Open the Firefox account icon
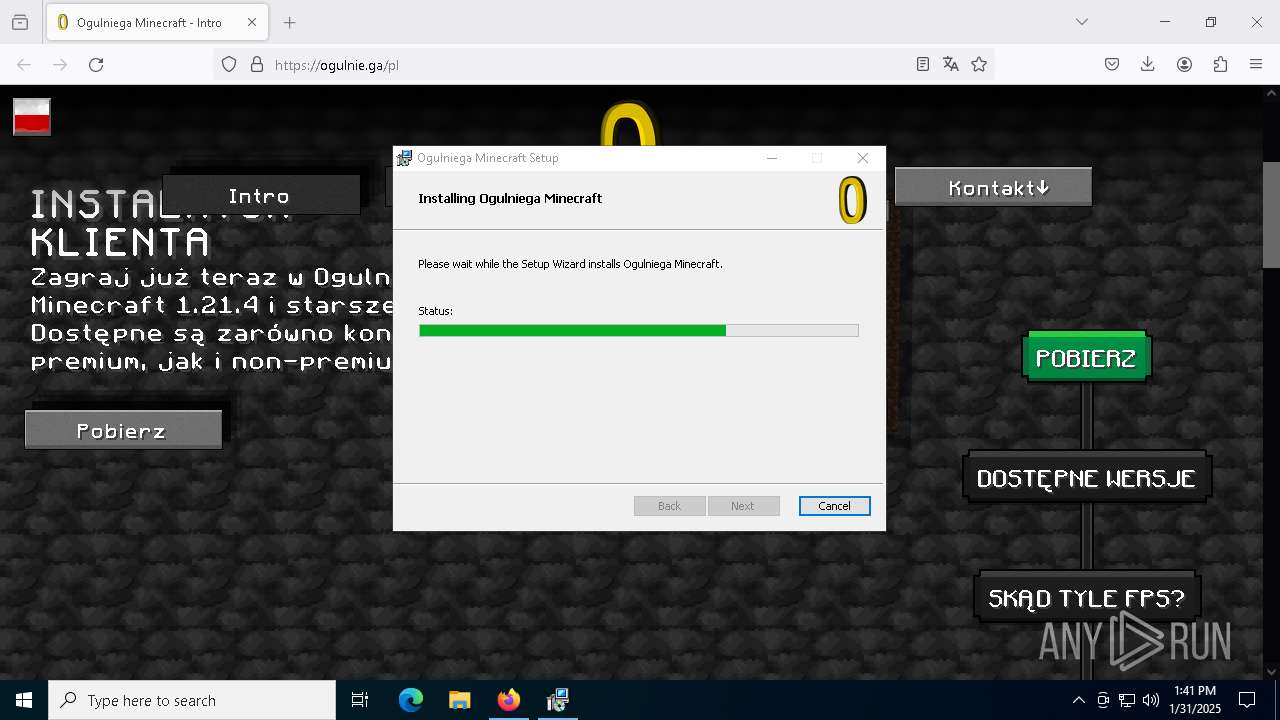This screenshot has width=1280, height=720. point(1184,64)
